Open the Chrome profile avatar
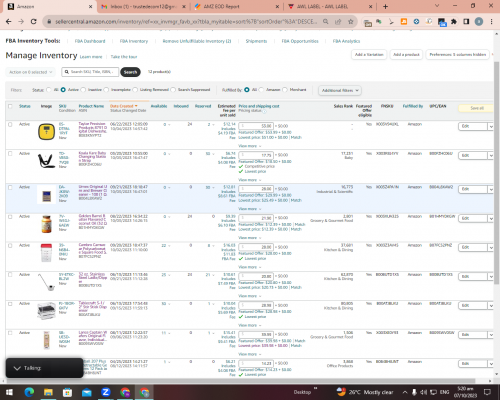The width and height of the screenshot is (500, 400). 479,22
